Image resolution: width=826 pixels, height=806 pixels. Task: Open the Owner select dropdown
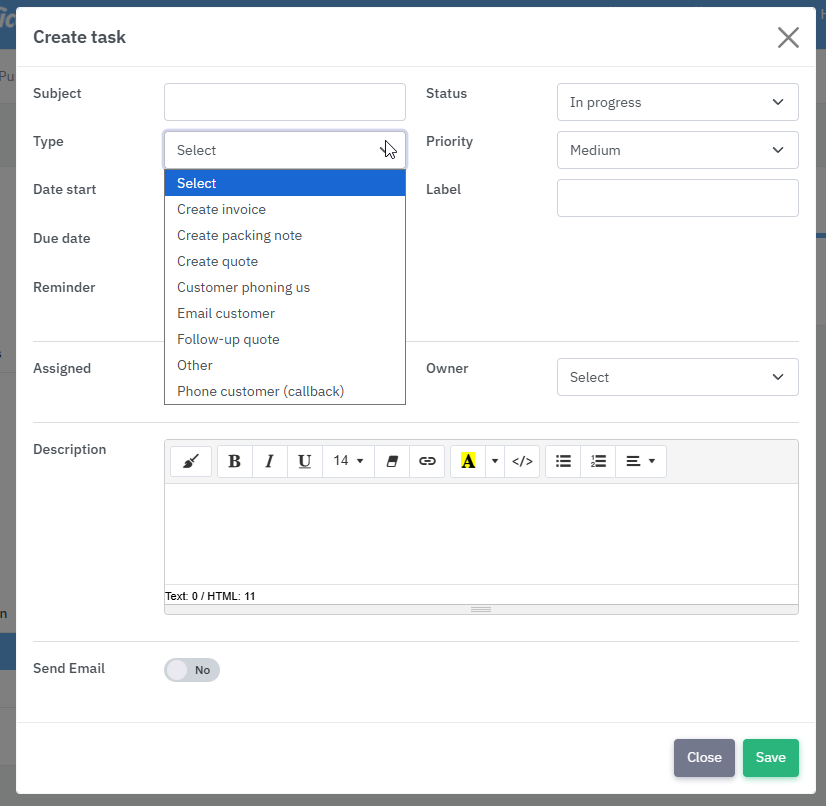pos(677,377)
